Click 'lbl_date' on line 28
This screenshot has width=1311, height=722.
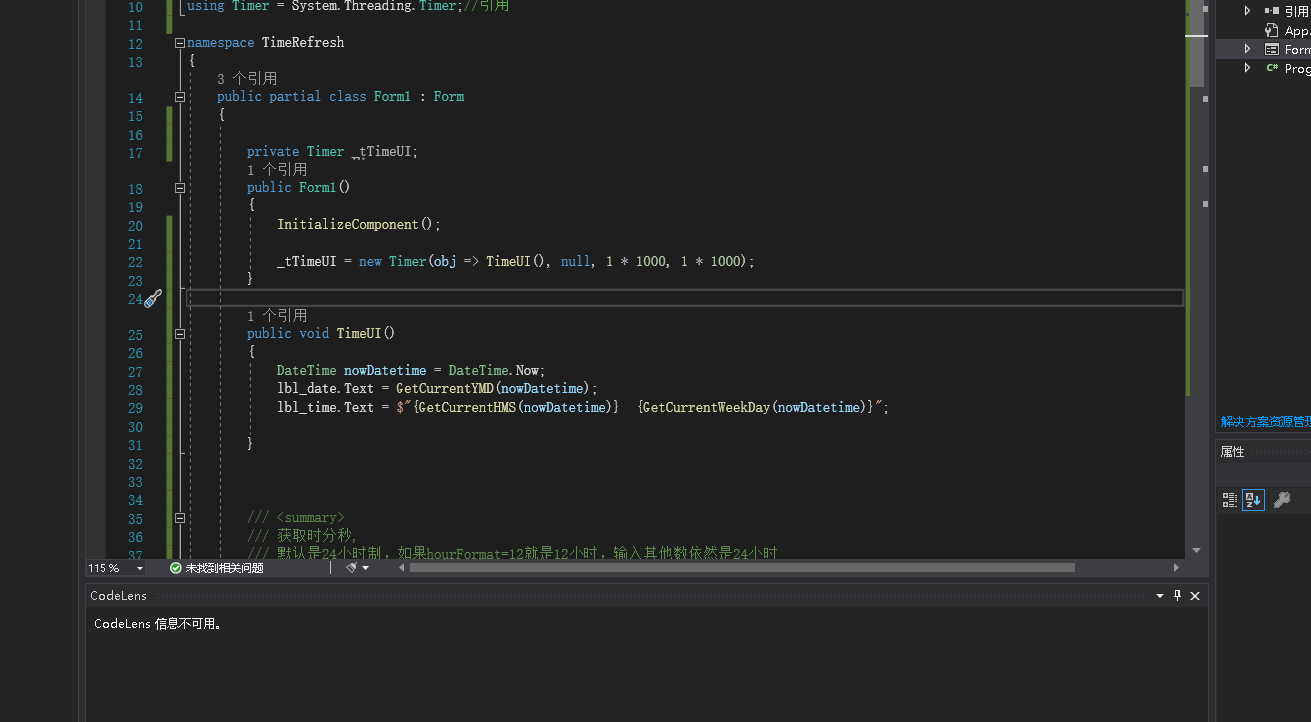pyautogui.click(x=307, y=389)
